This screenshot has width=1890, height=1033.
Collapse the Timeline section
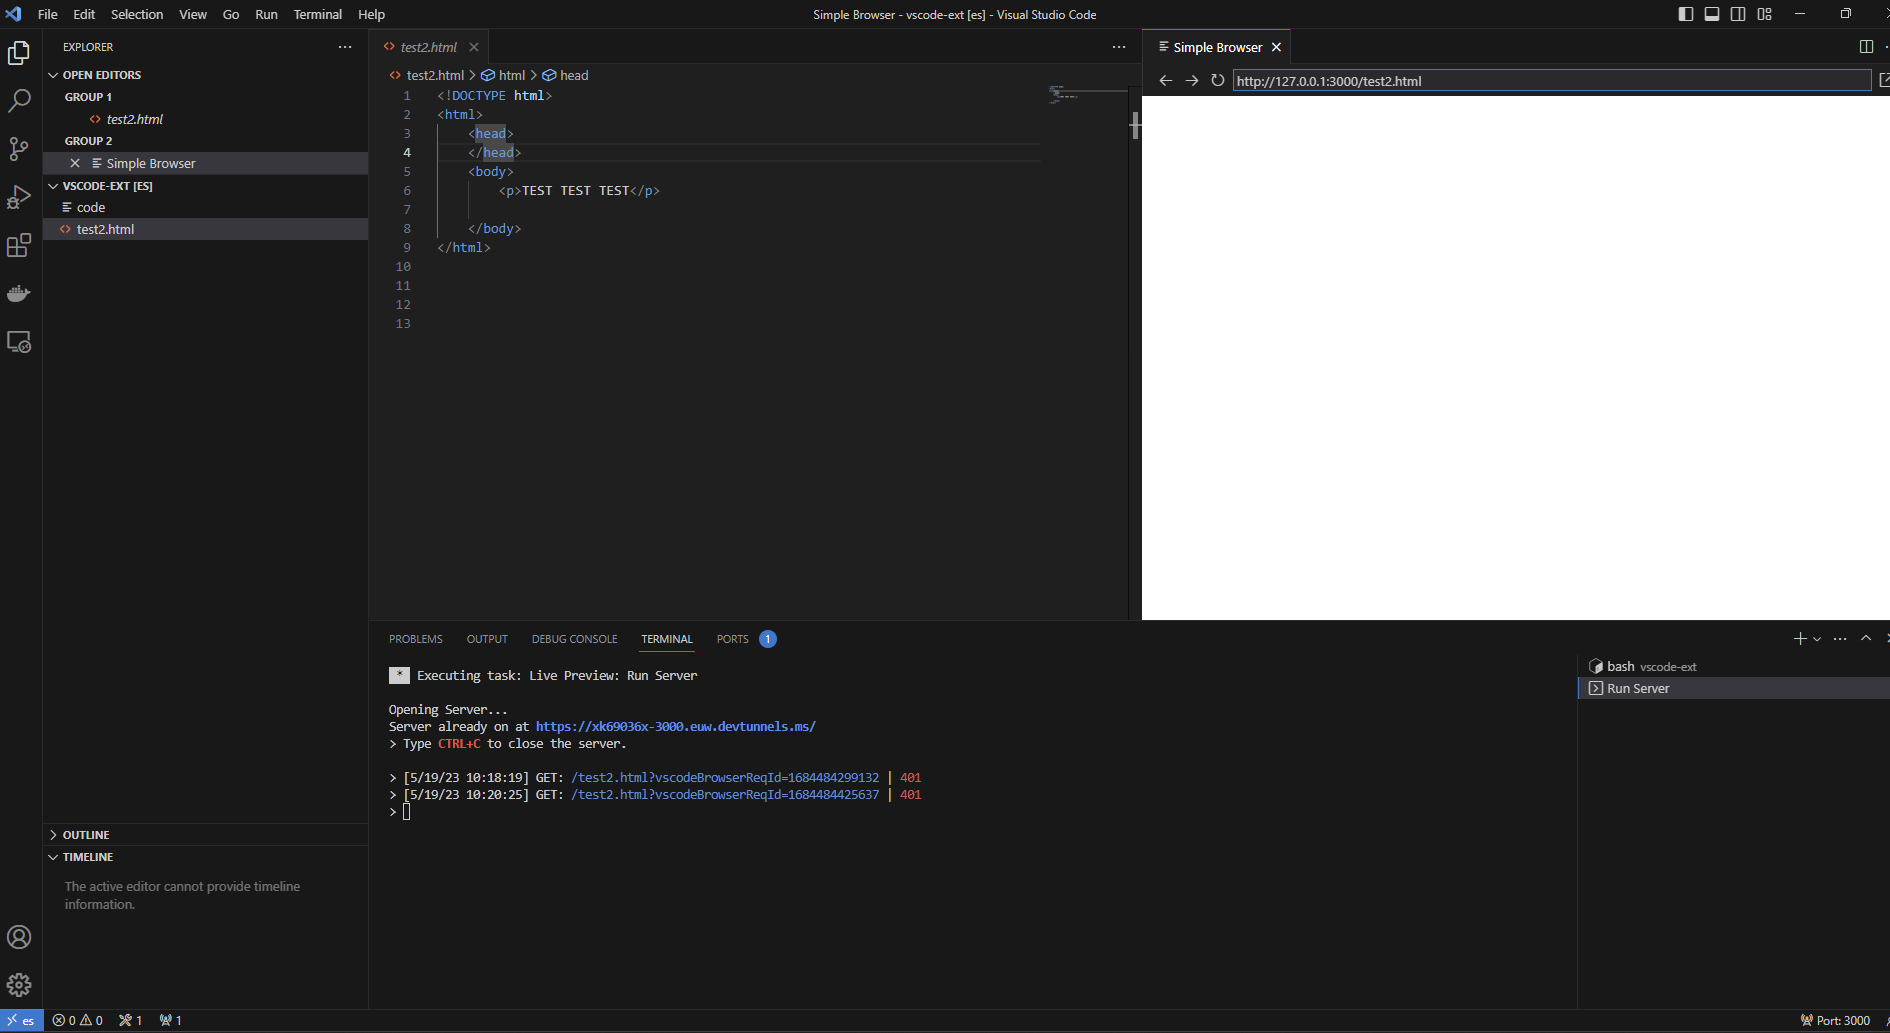(x=53, y=857)
